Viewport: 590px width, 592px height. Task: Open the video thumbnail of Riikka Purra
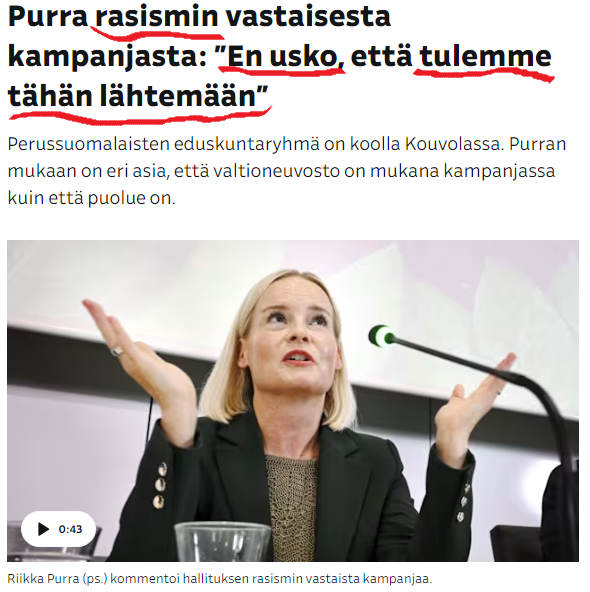(x=293, y=401)
